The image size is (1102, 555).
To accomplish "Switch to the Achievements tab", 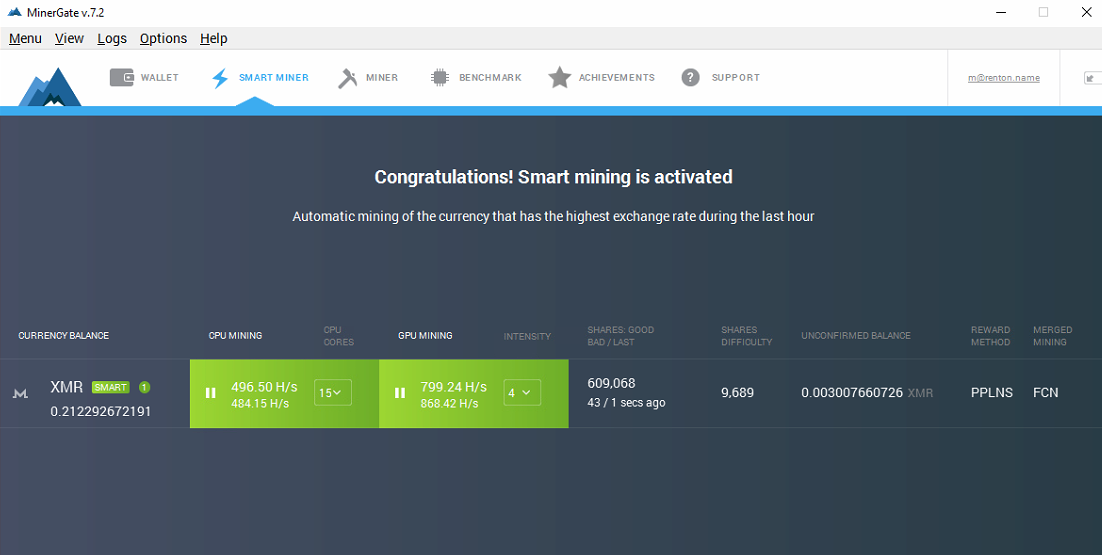I will pyautogui.click(x=602, y=77).
